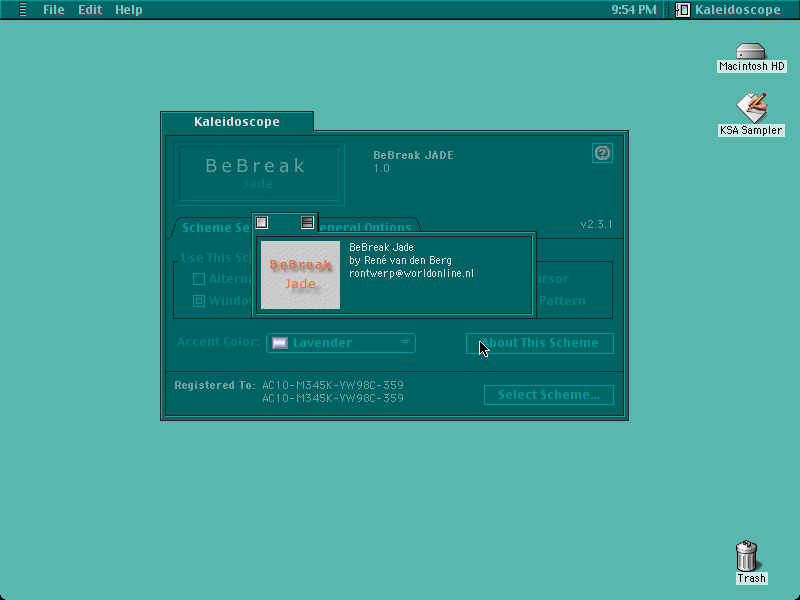Click the v2.3.1 version label

[x=596, y=224]
